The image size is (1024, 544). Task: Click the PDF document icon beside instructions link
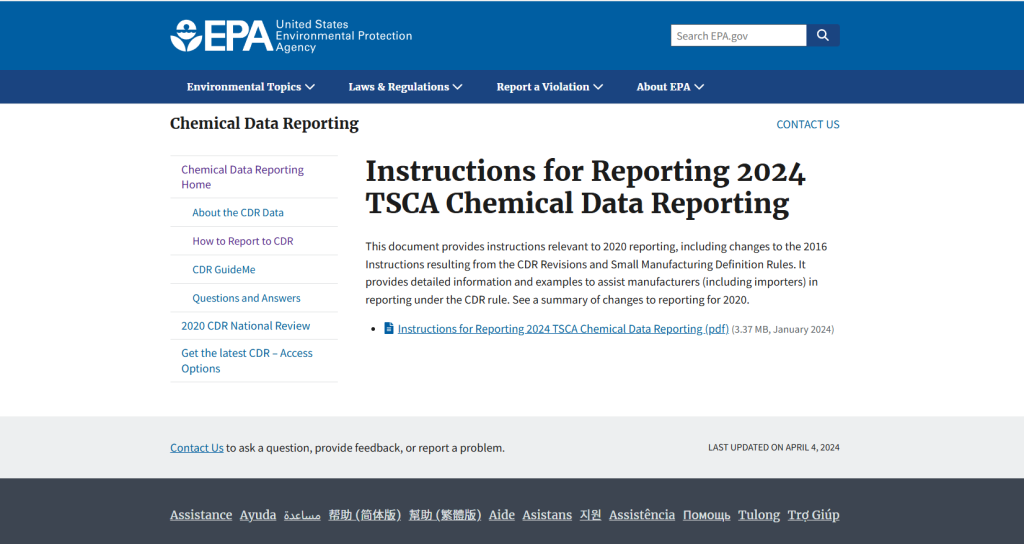pyautogui.click(x=389, y=328)
